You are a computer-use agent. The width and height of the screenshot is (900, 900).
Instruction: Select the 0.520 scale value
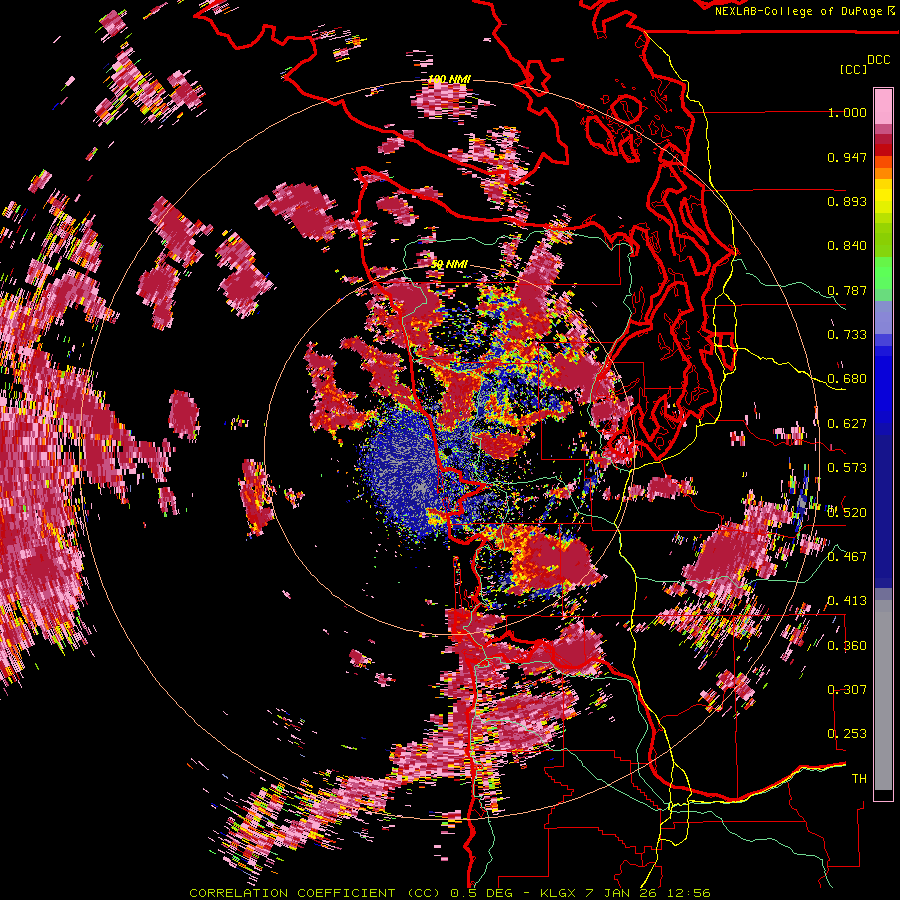pos(847,513)
